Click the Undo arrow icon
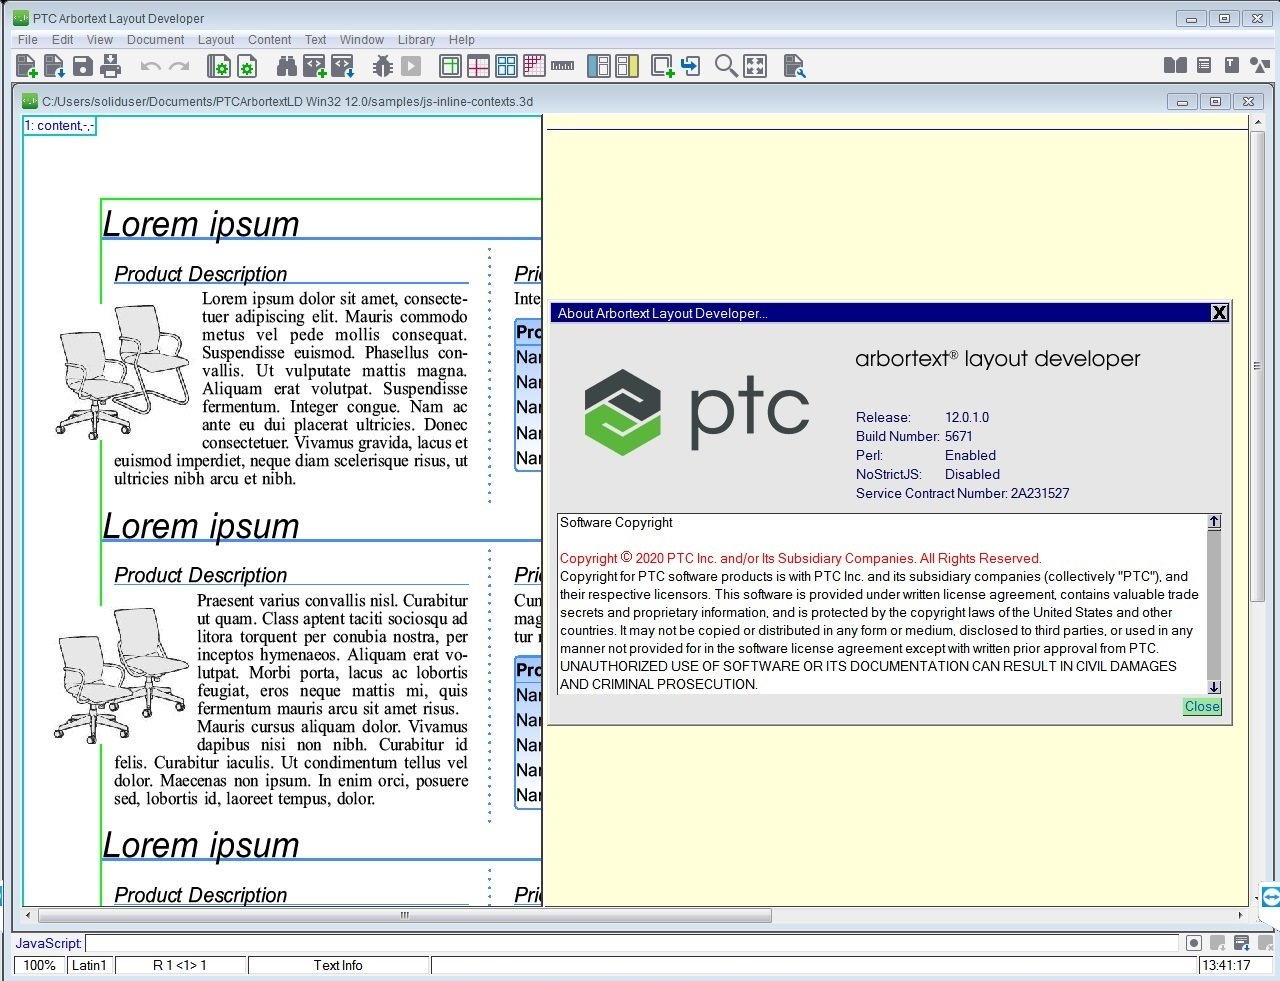 click(x=151, y=66)
